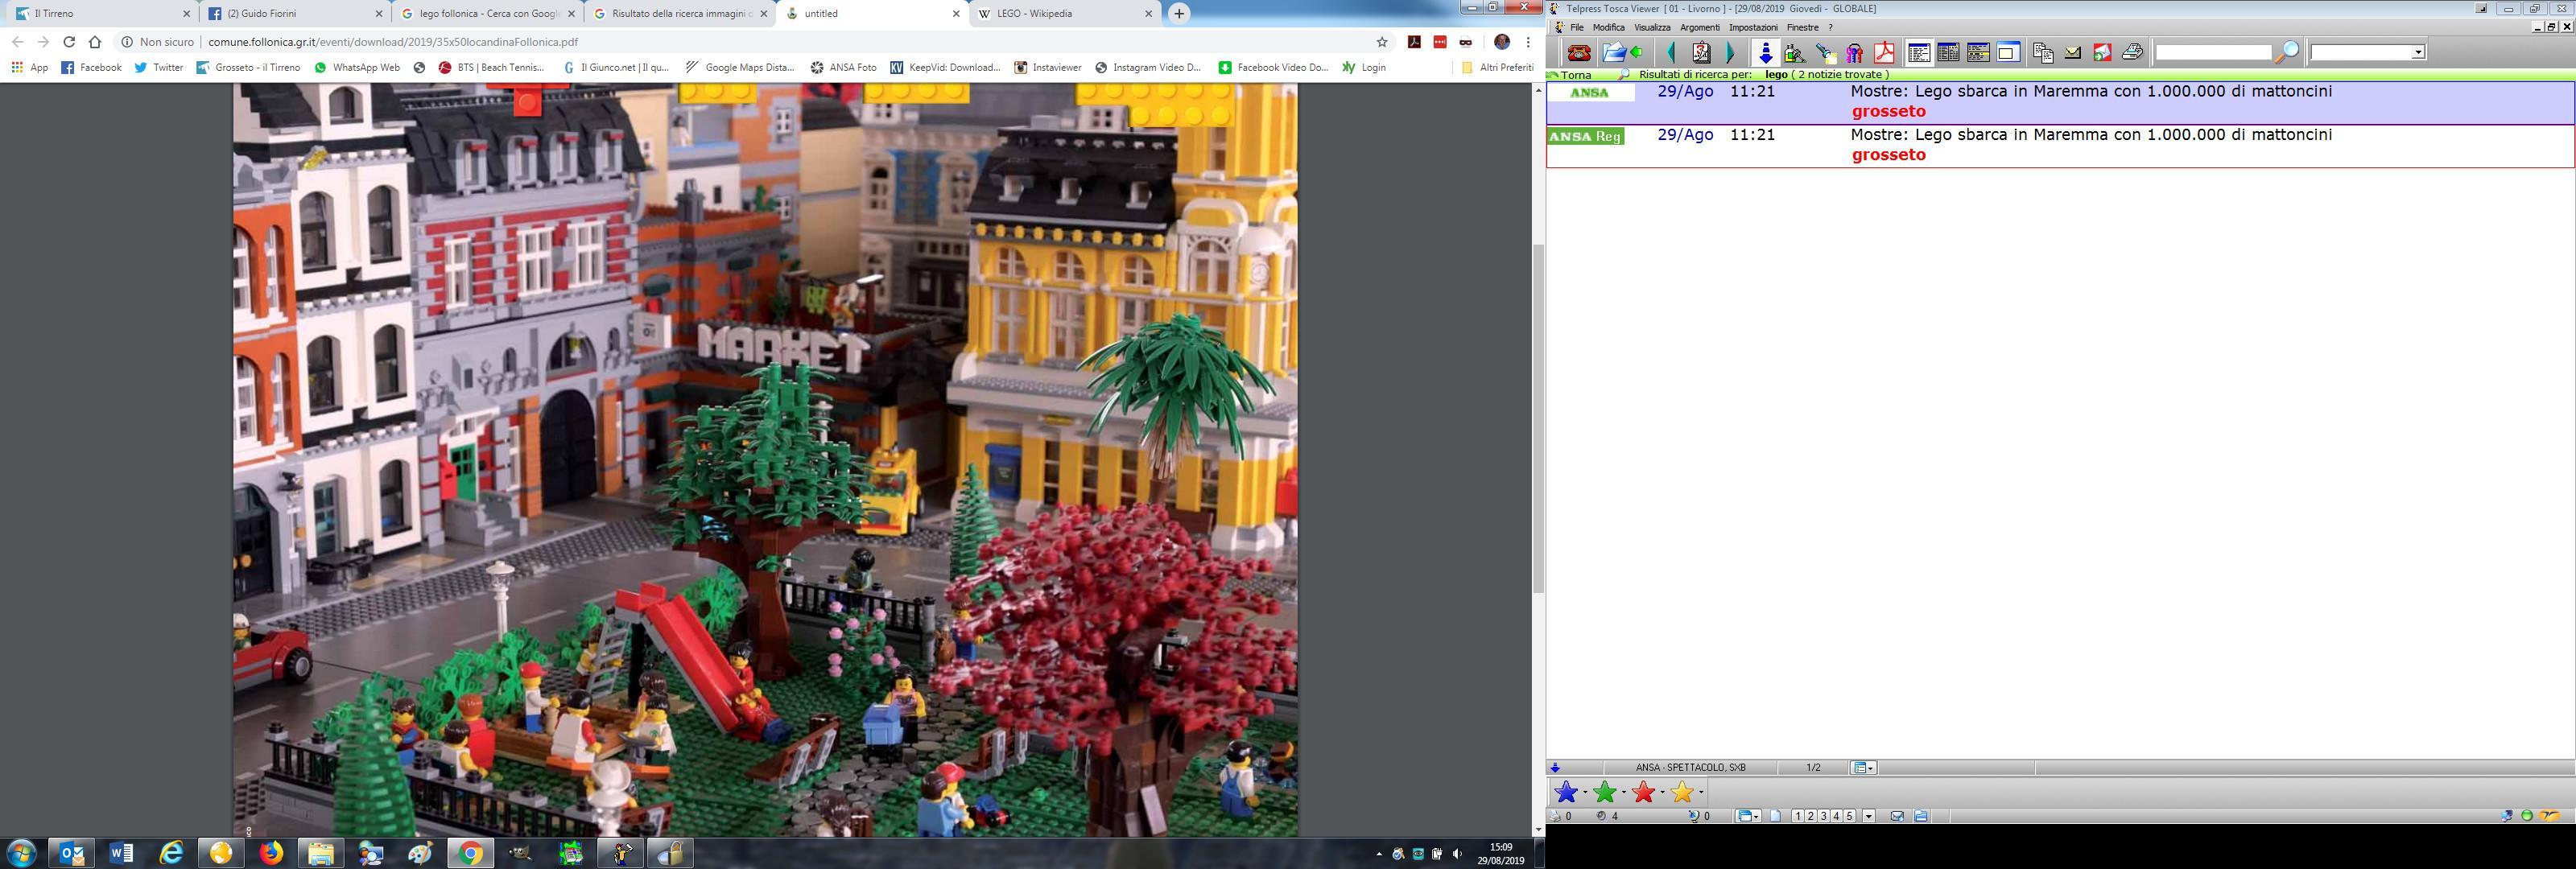Viewport: 2576px width, 869px height.
Task: Click the blue down arrow toolbar icon
Action: (x=1766, y=52)
